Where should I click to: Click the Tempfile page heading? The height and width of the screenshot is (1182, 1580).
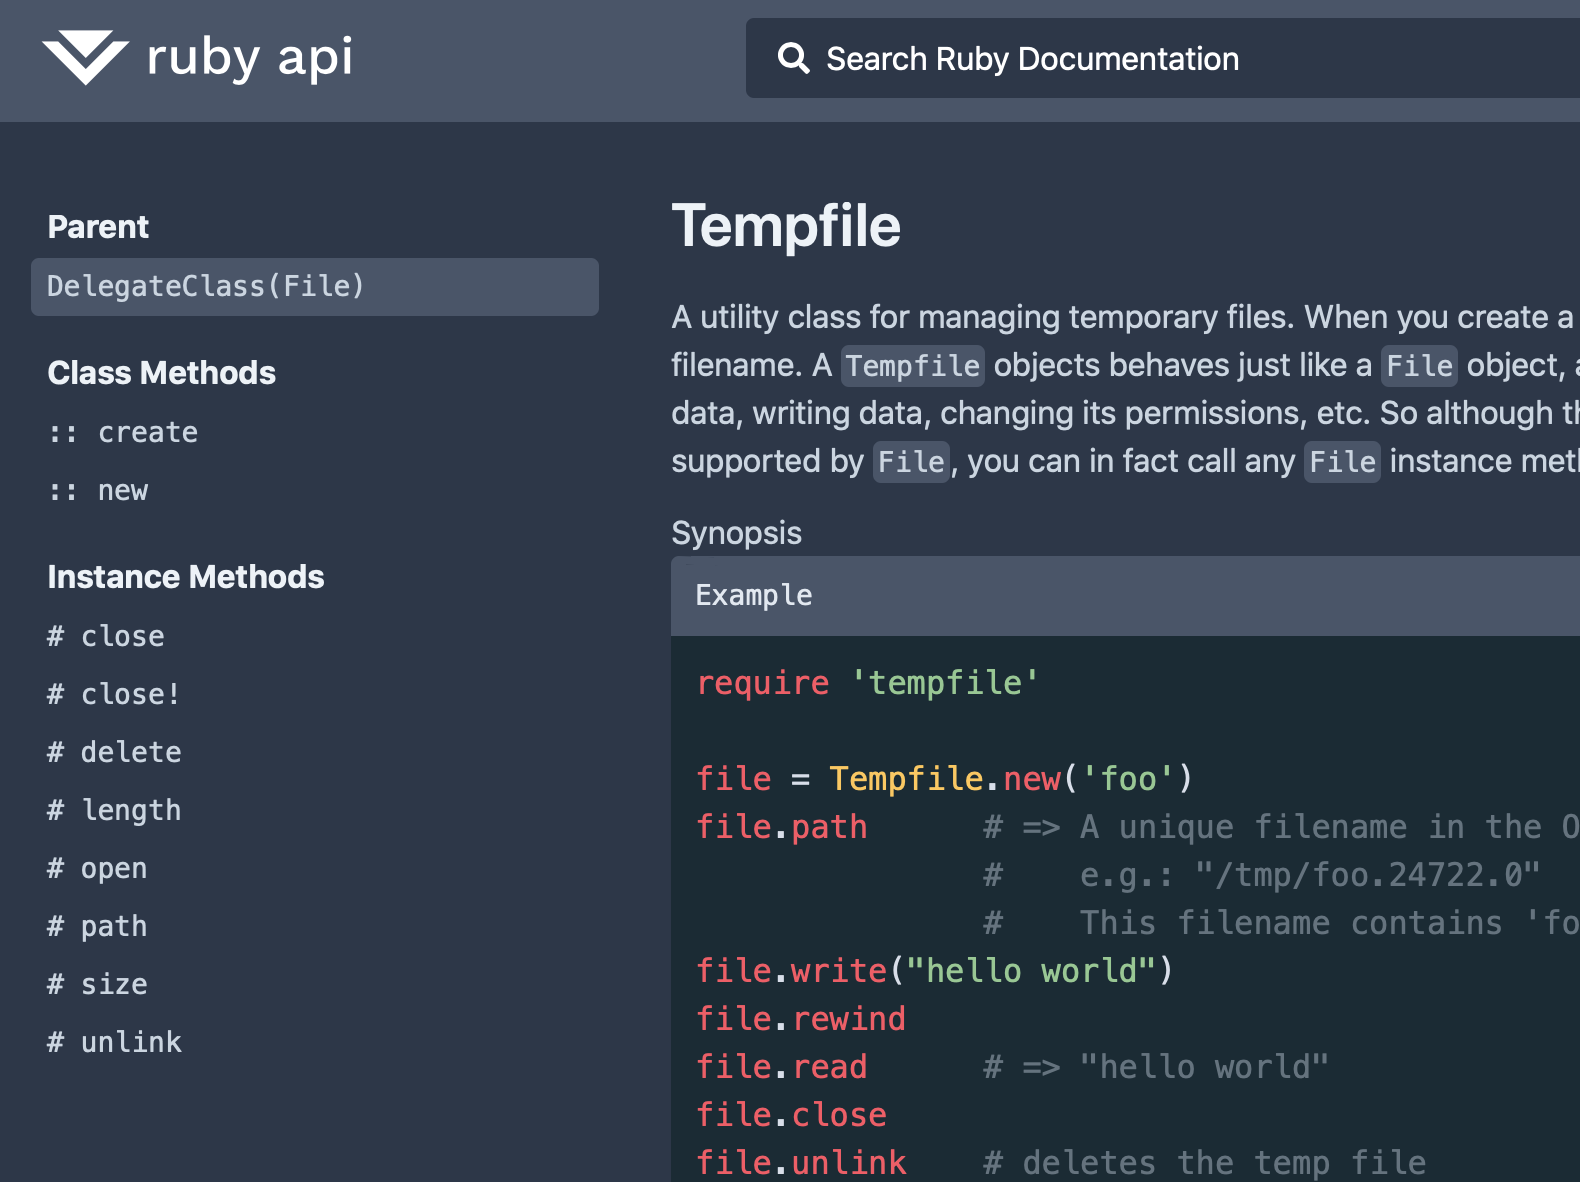pos(786,226)
